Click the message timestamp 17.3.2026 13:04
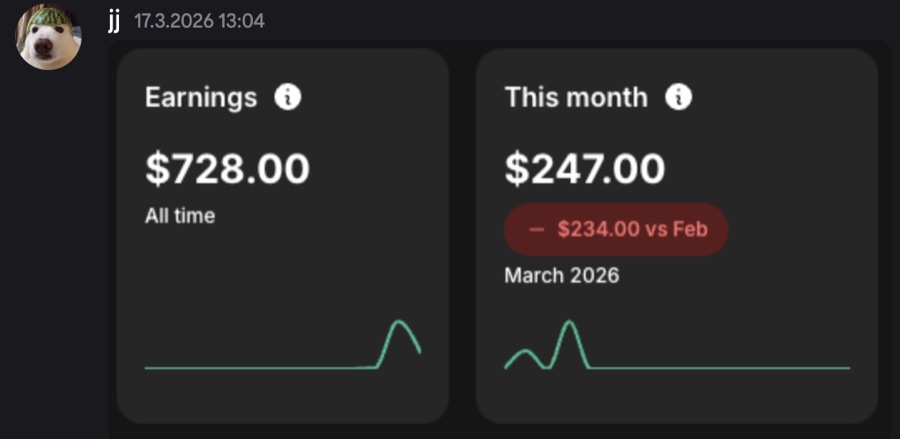The width and height of the screenshot is (900, 439). pyautogui.click(x=199, y=22)
